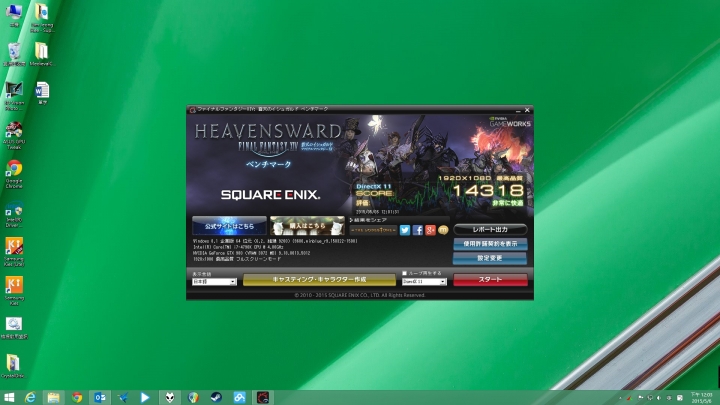Select the lower Samsung Kies shortcut
Viewport: 720px width, 405px height.
click(14, 291)
